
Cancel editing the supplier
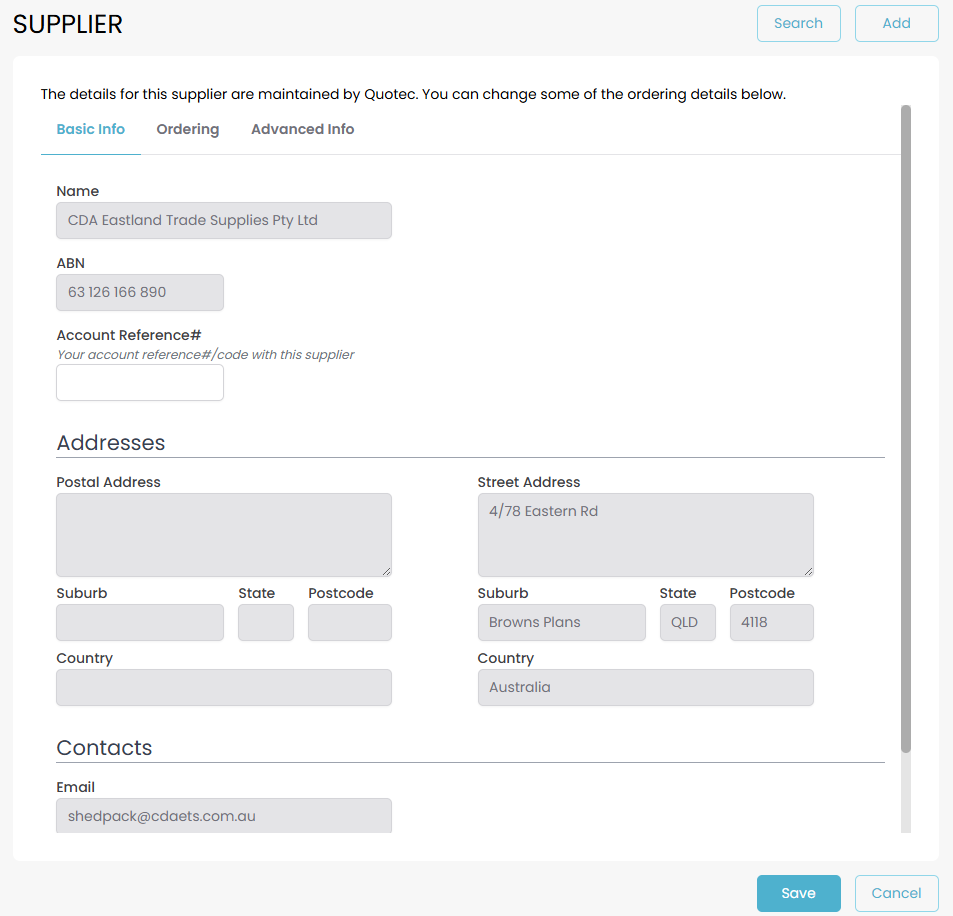pos(896,893)
